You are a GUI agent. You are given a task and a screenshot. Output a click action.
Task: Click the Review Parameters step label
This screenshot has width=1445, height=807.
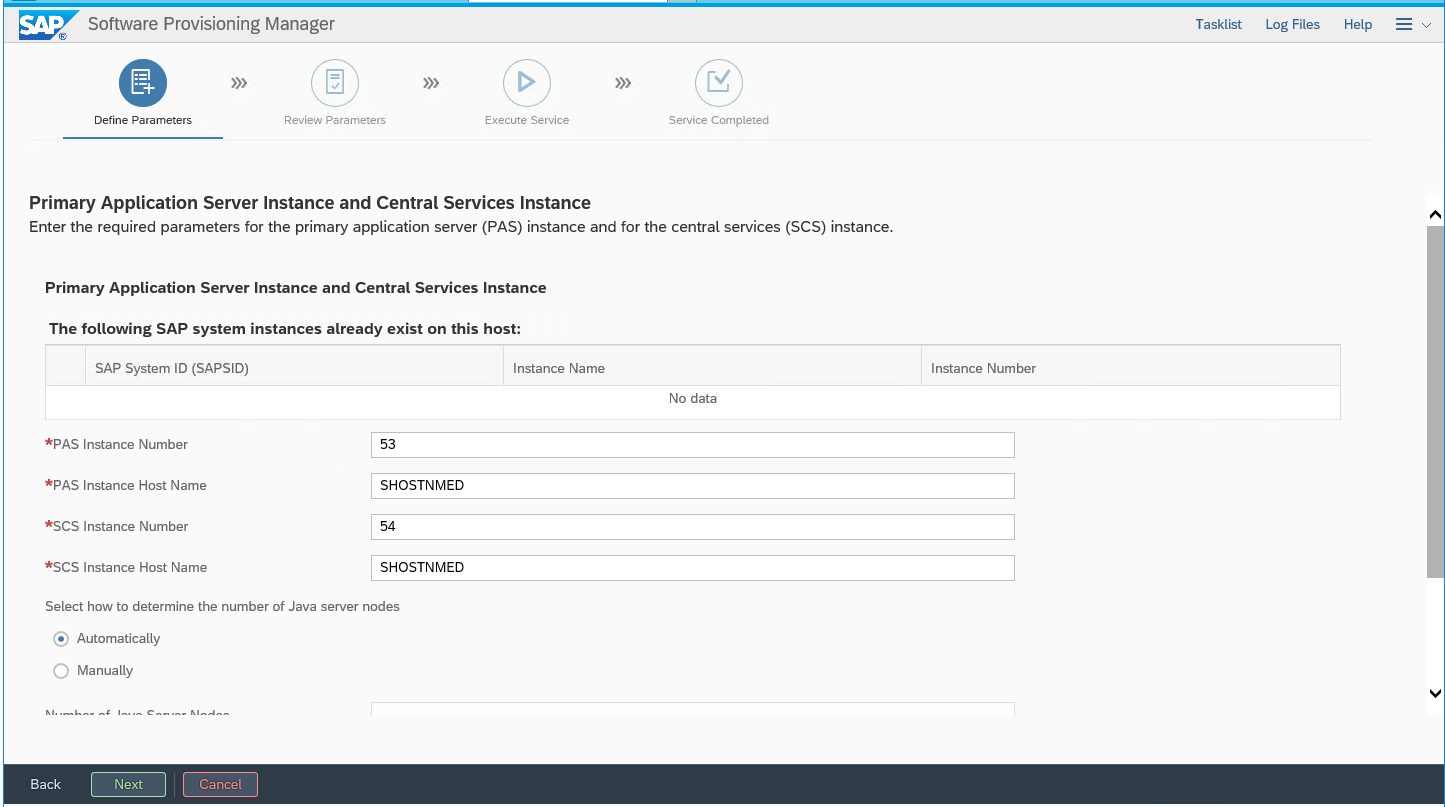[x=335, y=120]
